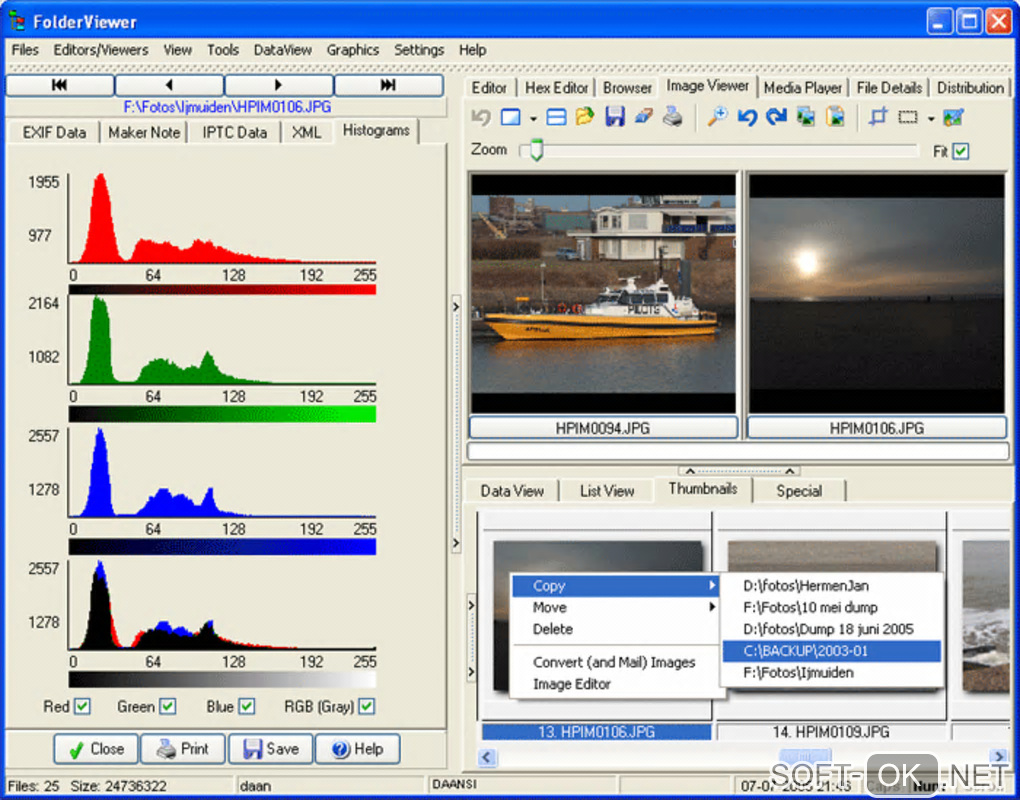Switch to the EXIF Data tab
This screenshot has height=800, width=1020.
[x=54, y=132]
